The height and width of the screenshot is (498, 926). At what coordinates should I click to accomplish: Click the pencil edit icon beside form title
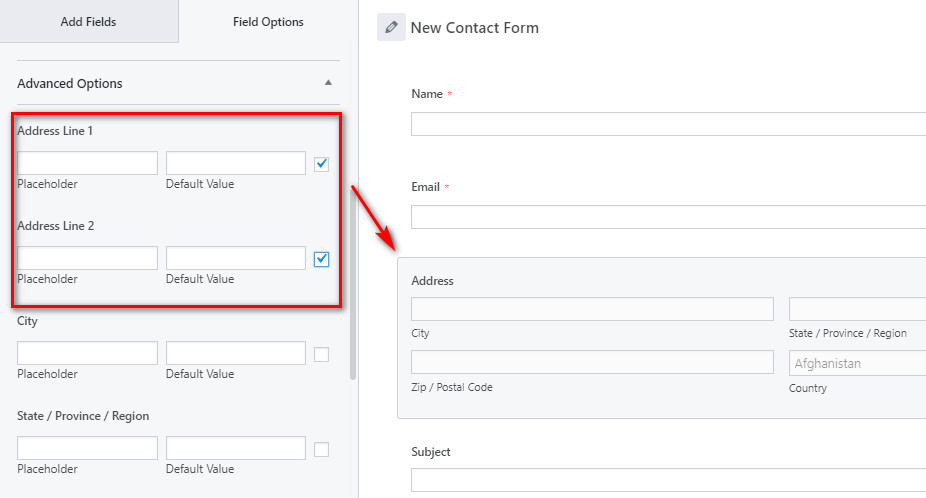coord(391,27)
